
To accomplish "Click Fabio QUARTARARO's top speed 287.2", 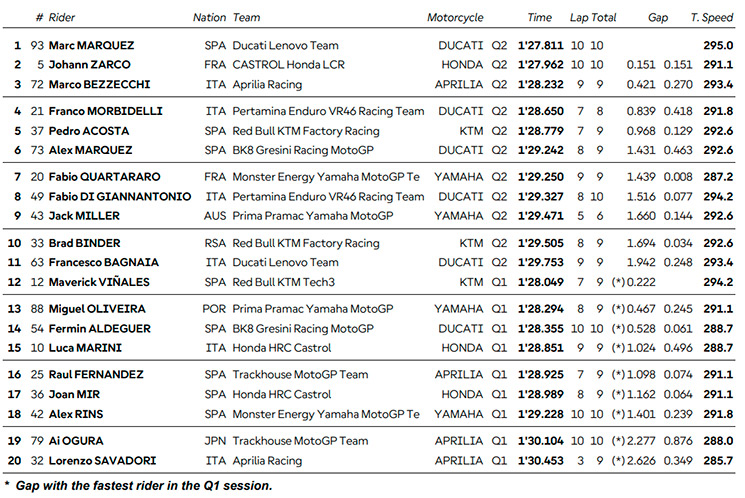I will [718, 177].
